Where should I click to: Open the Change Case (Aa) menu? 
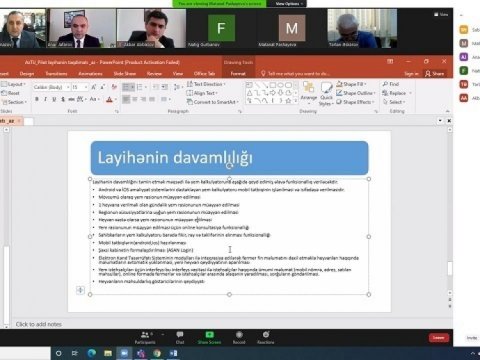94,99
